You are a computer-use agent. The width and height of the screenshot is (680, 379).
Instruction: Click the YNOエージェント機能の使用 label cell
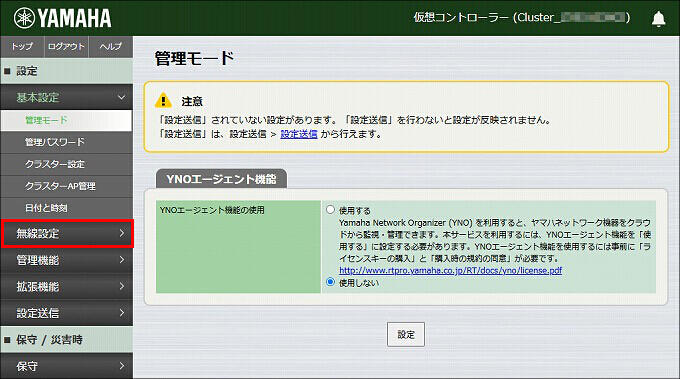[x=238, y=246]
